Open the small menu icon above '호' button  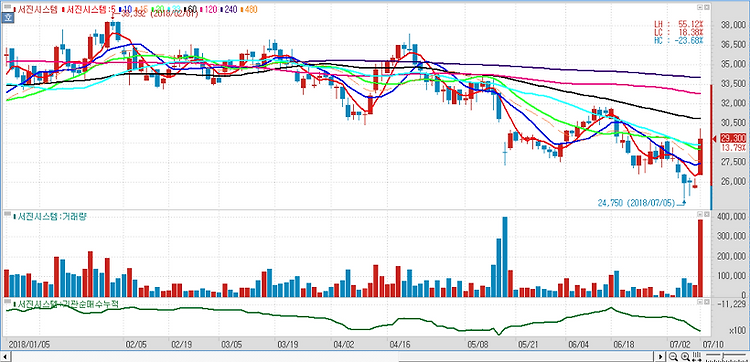tap(8, 7)
